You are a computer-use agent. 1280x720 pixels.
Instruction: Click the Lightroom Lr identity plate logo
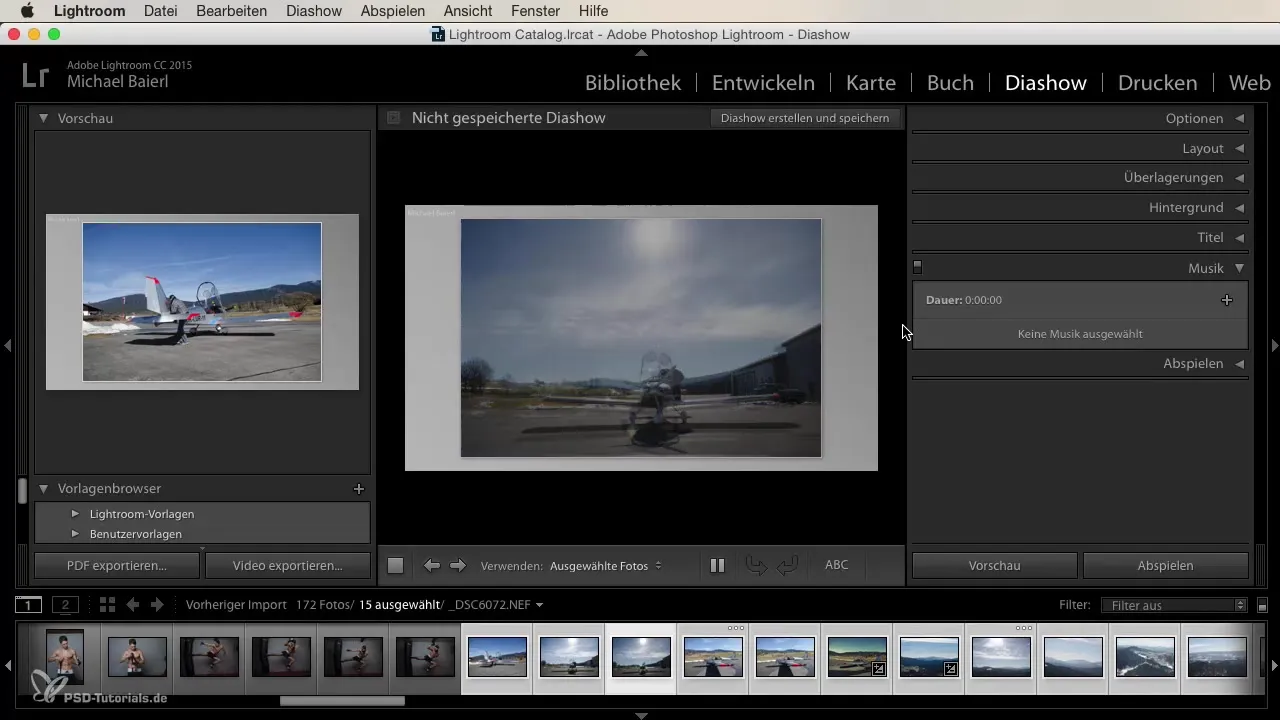37,75
